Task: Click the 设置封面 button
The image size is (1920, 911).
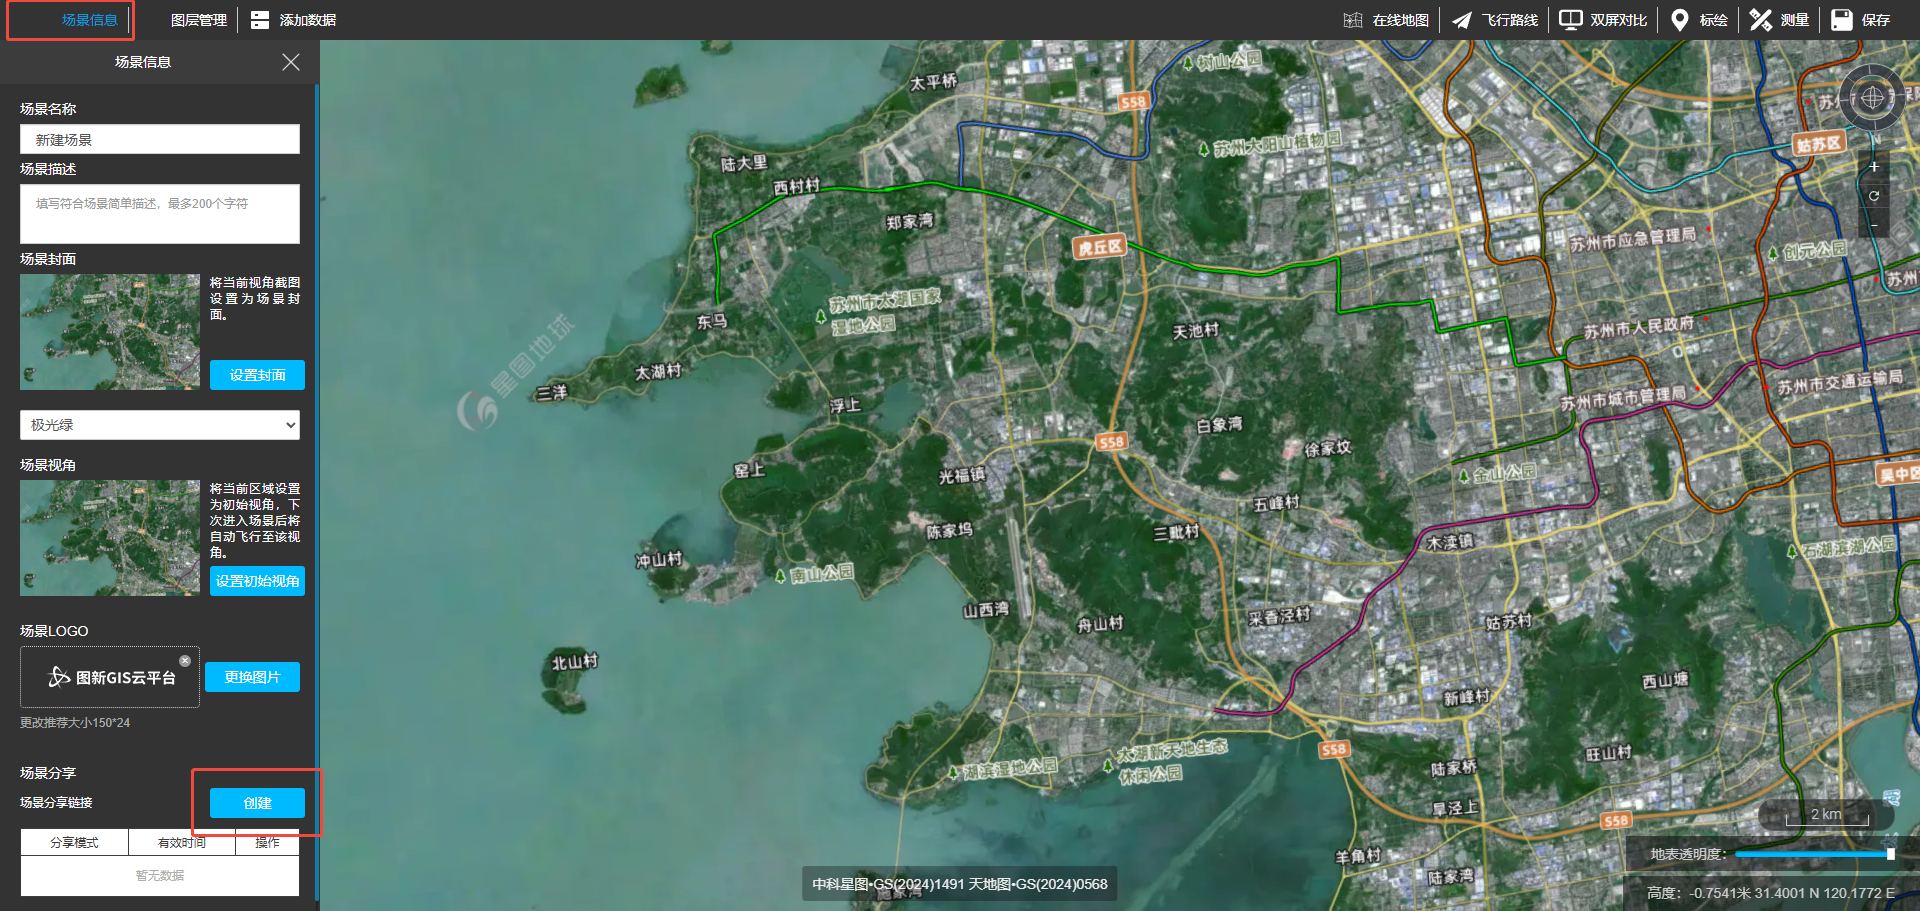Action: (257, 375)
